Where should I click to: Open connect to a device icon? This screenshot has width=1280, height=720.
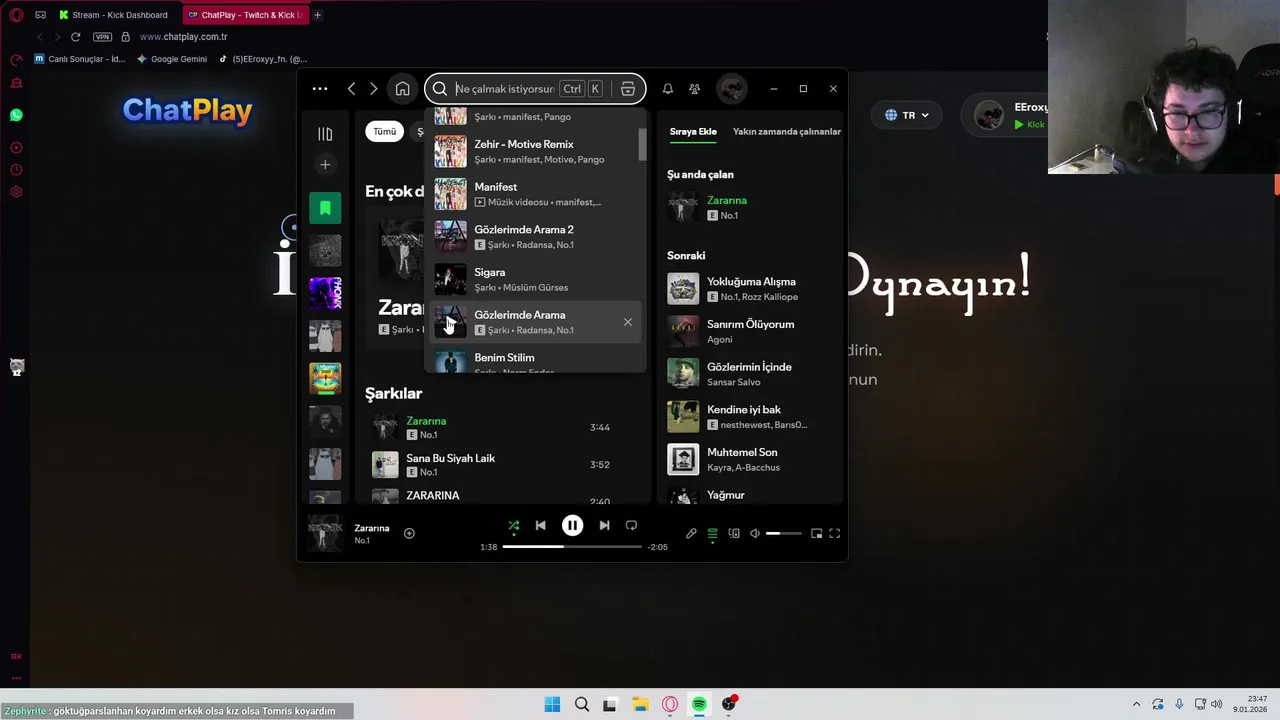[734, 534]
